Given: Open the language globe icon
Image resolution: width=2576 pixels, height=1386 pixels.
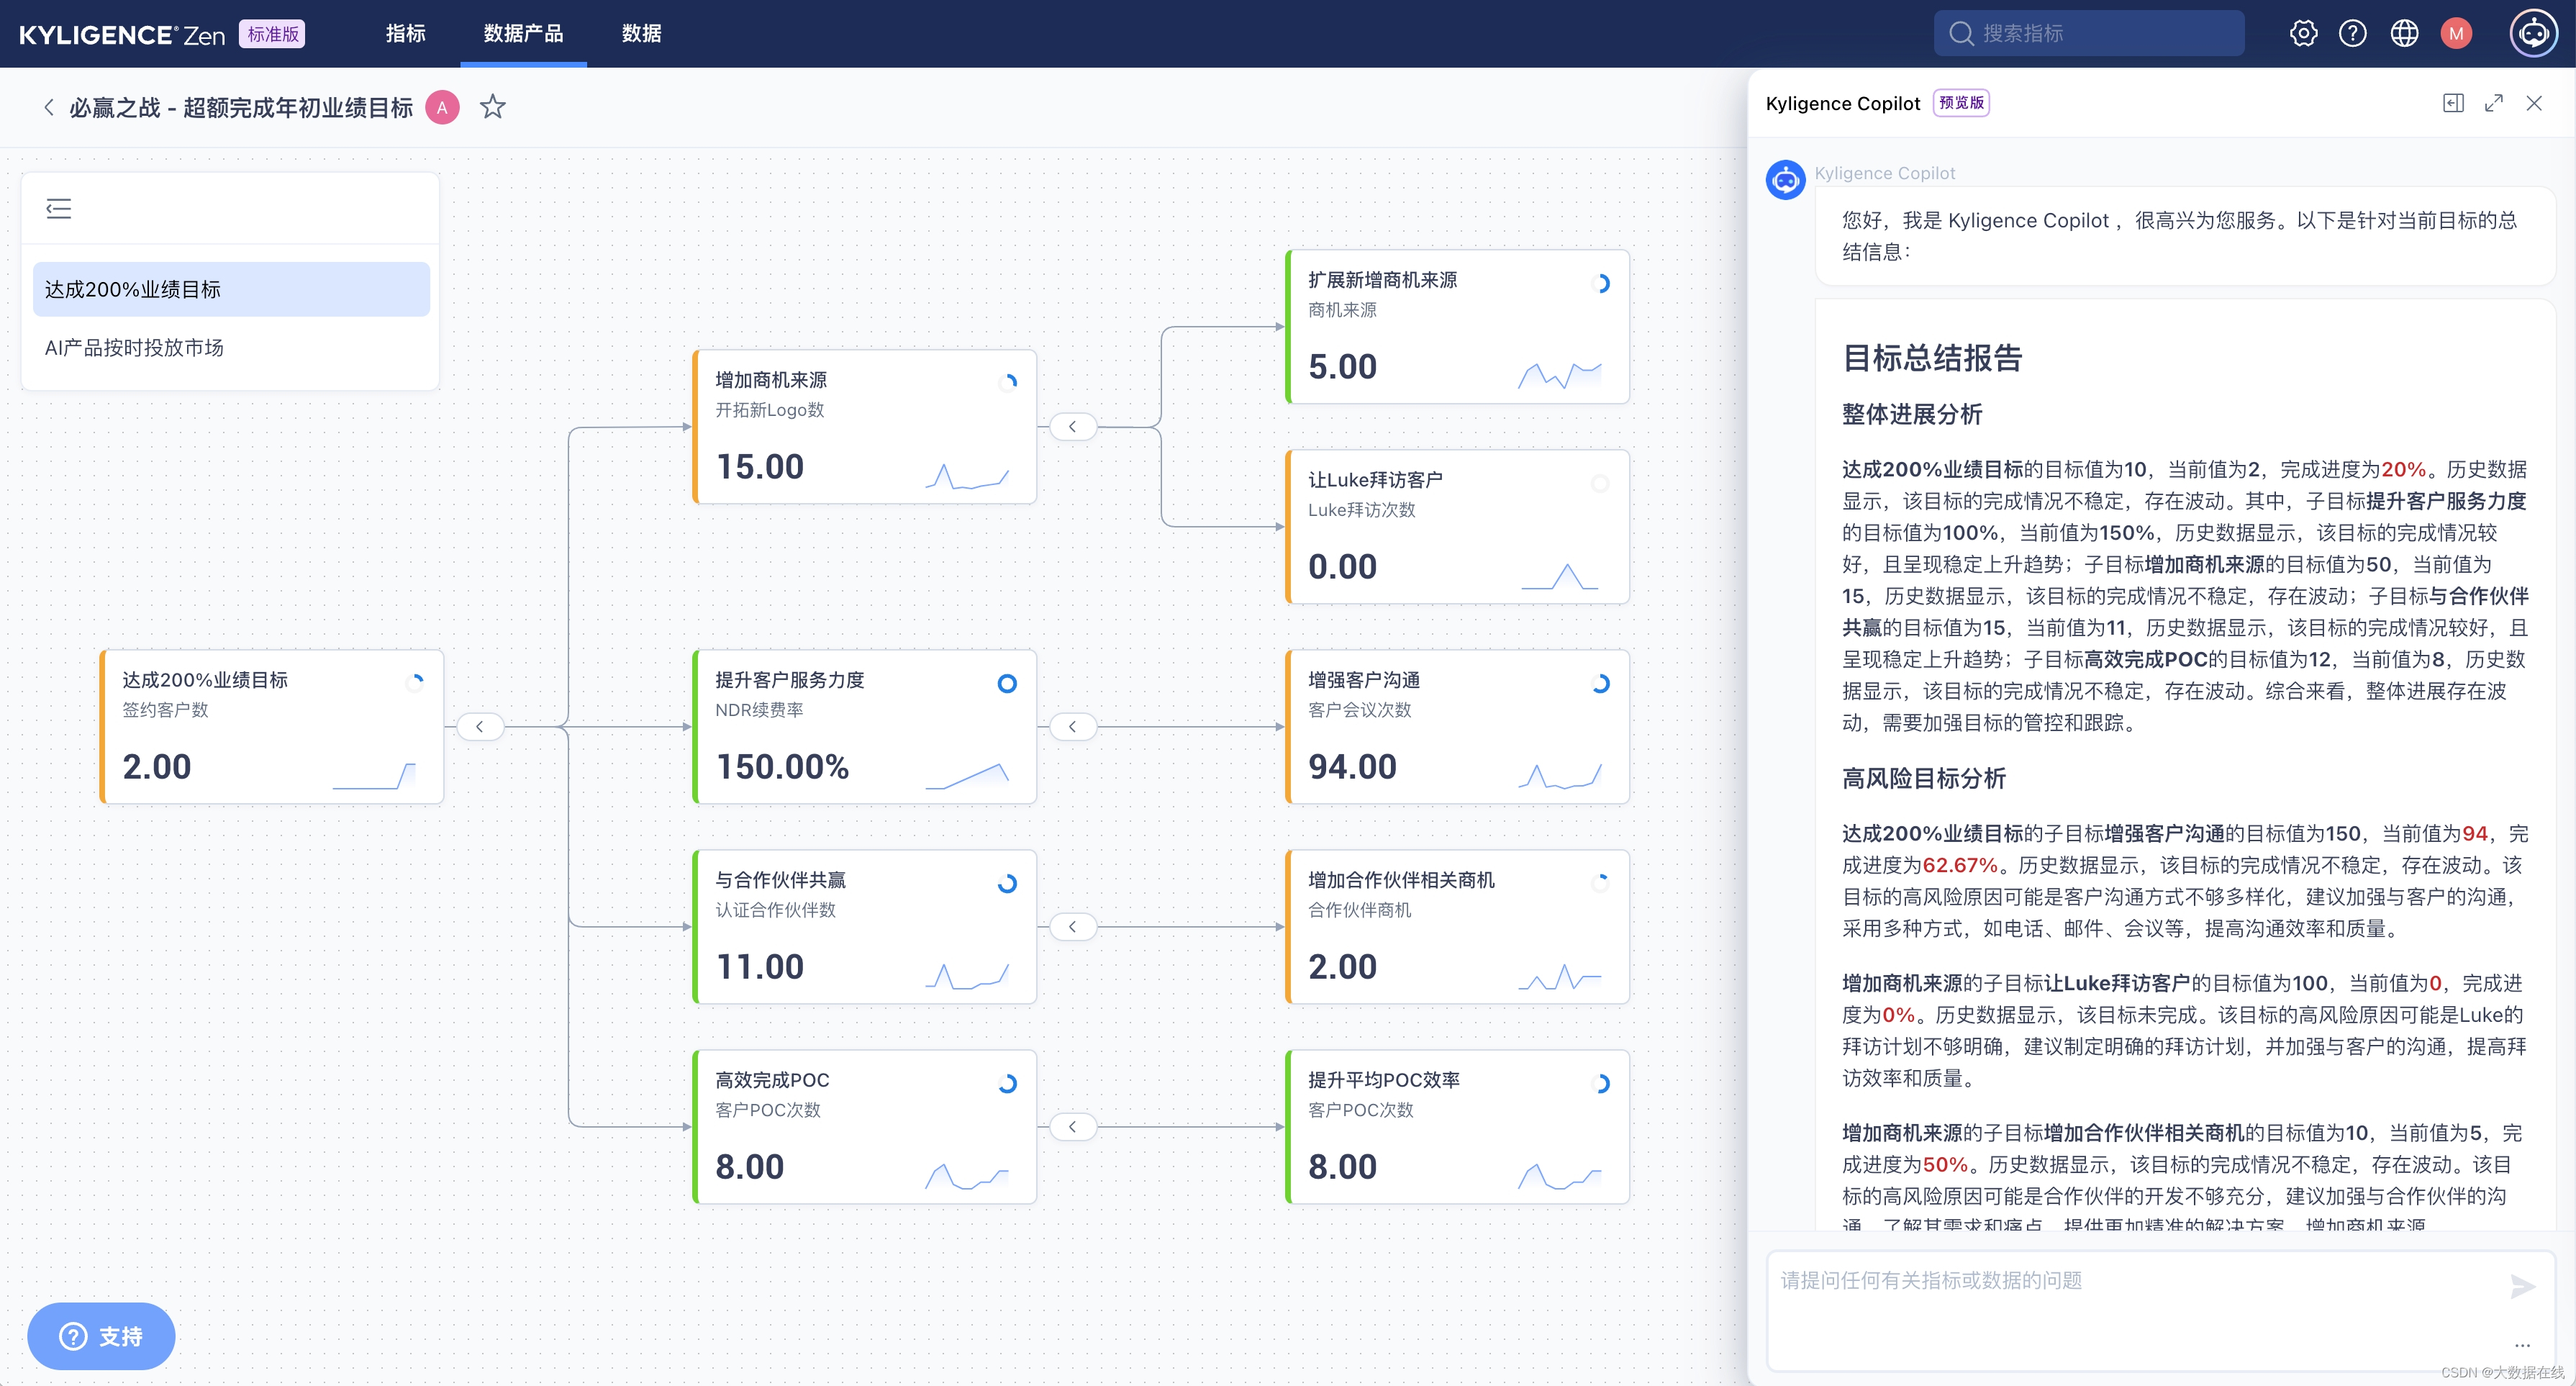Looking at the screenshot, I should (x=2404, y=33).
